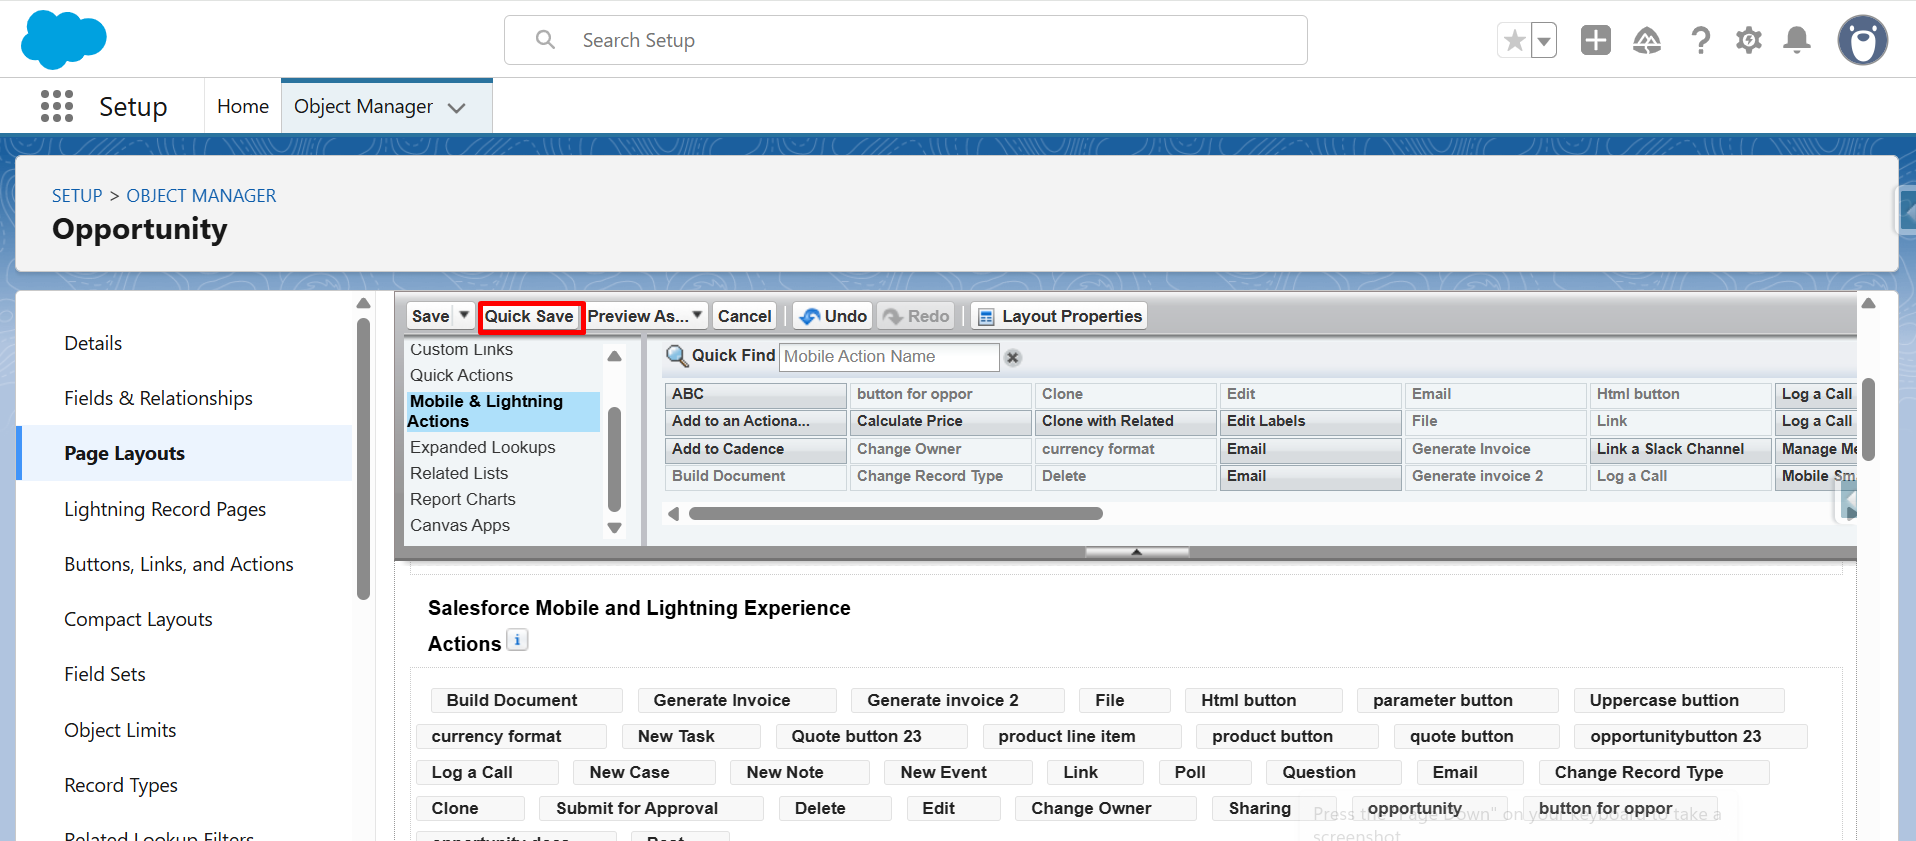Open the Layout Properties button
This screenshot has height=841, width=1916.
(x=1060, y=316)
